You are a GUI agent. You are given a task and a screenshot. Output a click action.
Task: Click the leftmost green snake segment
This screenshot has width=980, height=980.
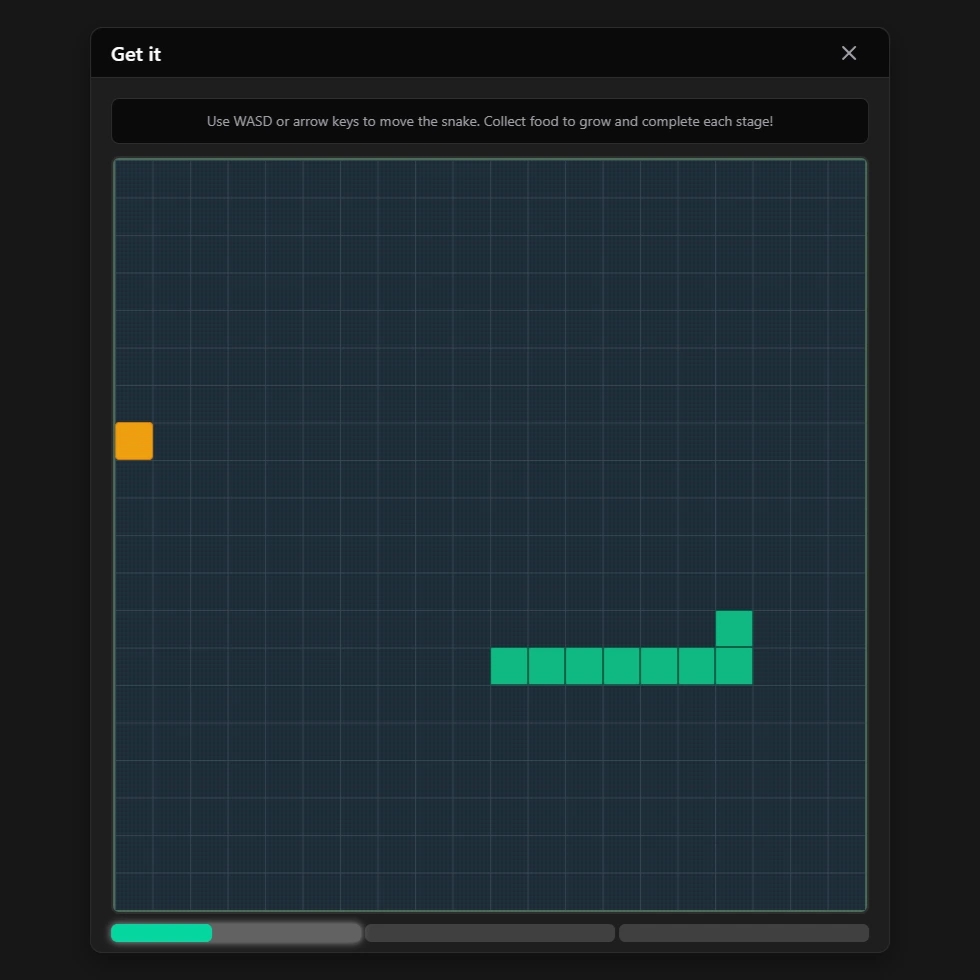[x=509, y=666]
